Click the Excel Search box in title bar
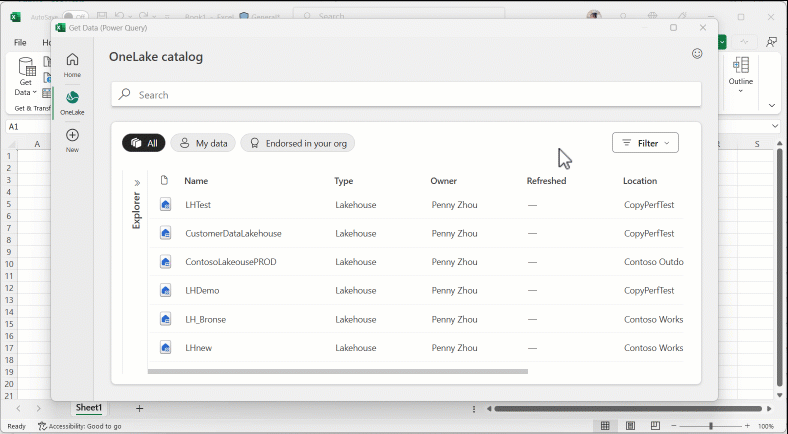This screenshot has height=434, width=788. coord(399,16)
